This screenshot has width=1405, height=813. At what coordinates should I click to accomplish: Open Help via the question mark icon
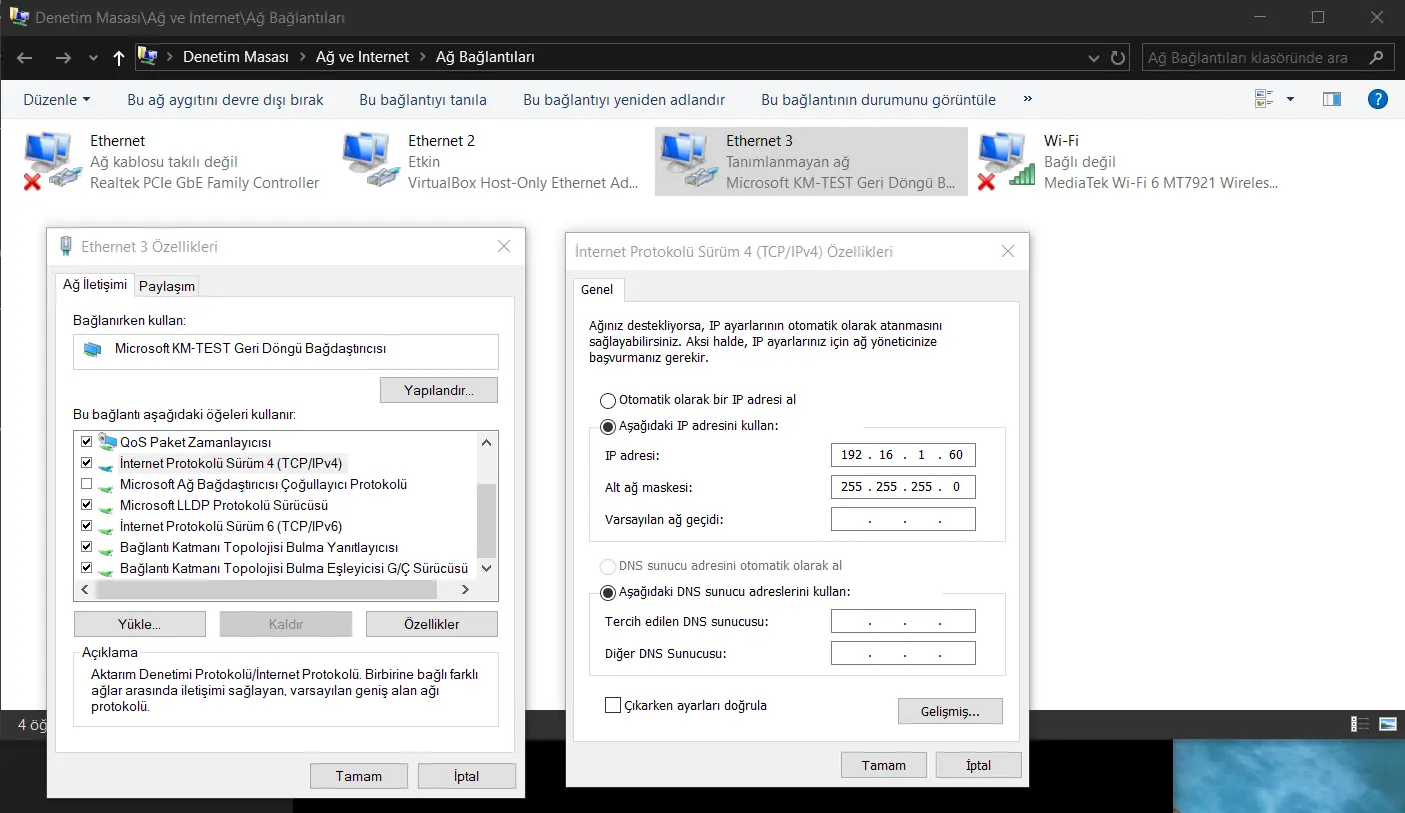[x=1377, y=98]
